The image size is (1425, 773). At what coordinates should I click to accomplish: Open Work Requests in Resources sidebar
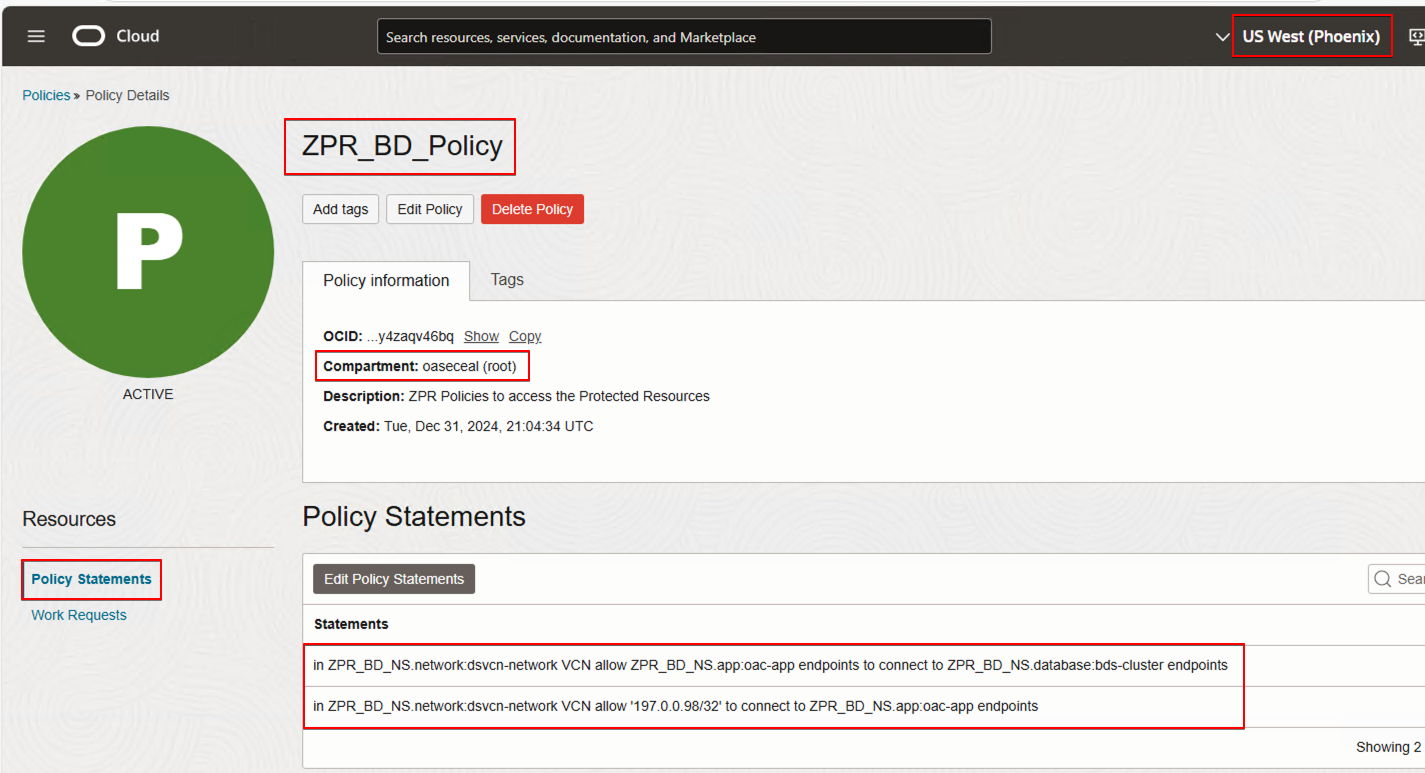[x=79, y=615]
